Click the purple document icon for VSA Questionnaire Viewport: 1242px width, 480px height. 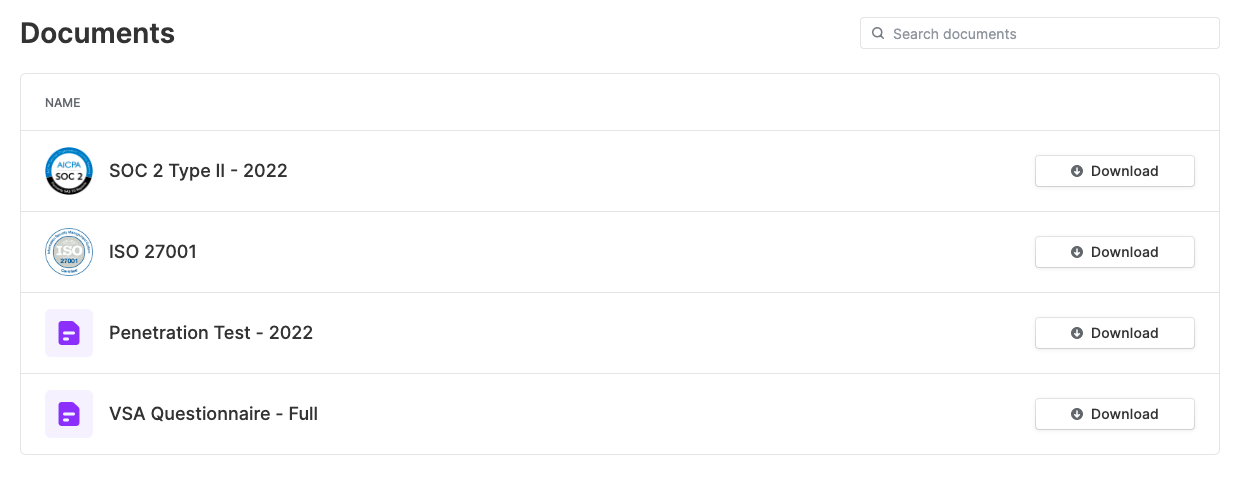[69, 414]
